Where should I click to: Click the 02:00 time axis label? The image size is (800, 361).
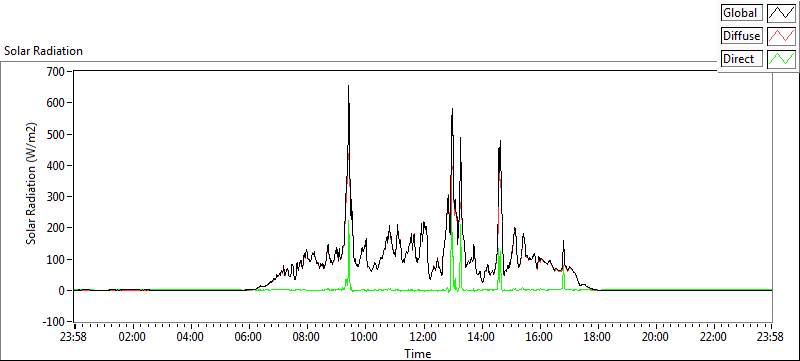tap(133, 337)
